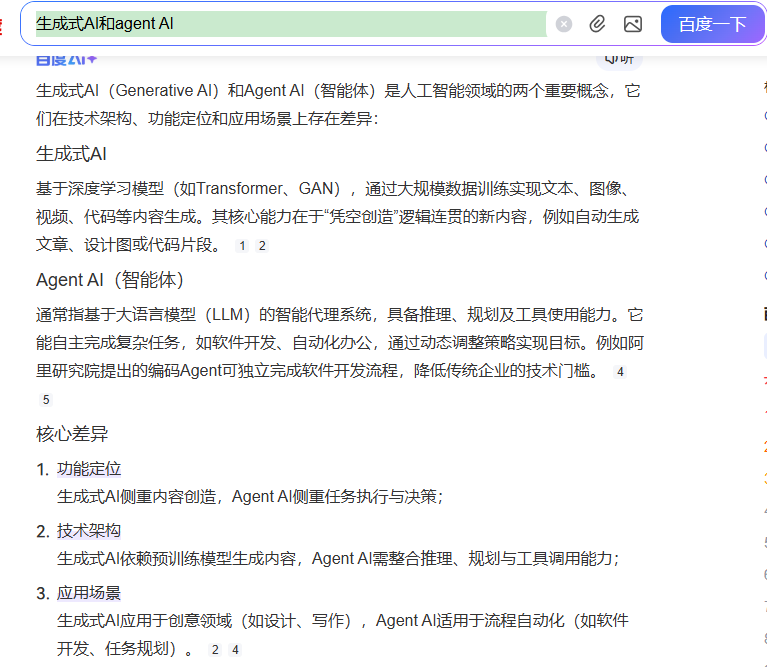Click the underlined 技术架构 term

click(89, 531)
